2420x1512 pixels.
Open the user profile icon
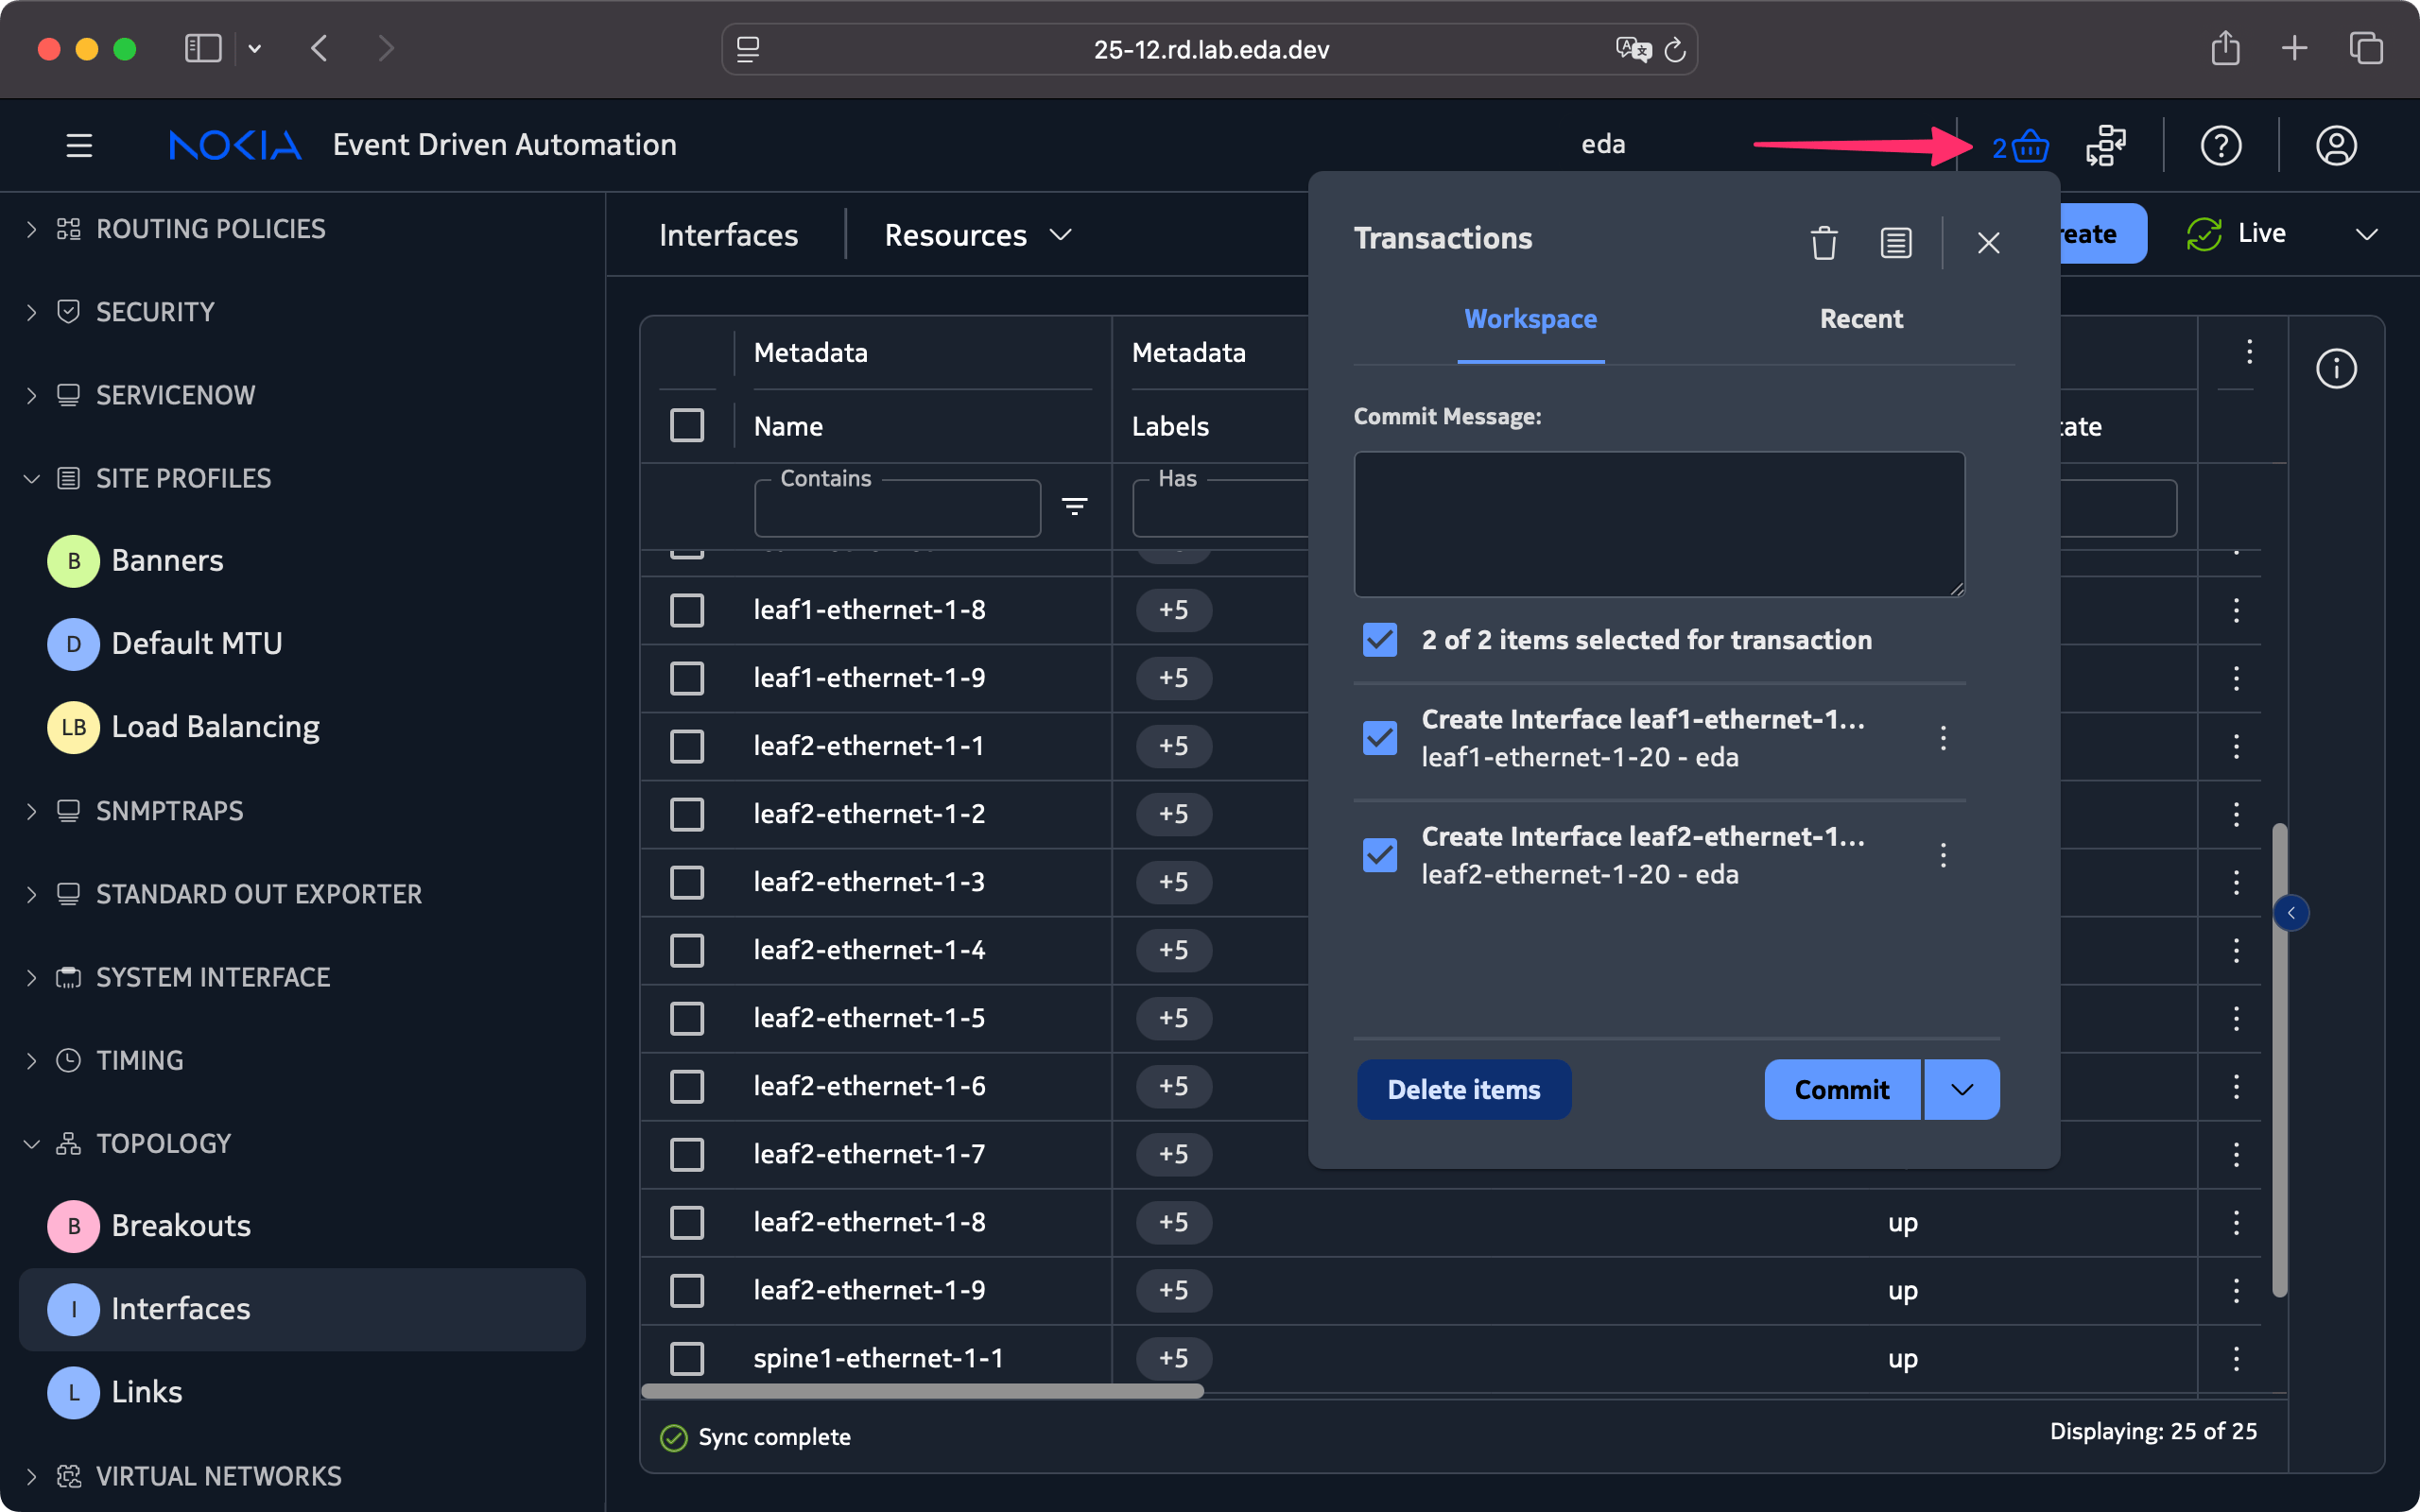pyautogui.click(x=2335, y=146)
